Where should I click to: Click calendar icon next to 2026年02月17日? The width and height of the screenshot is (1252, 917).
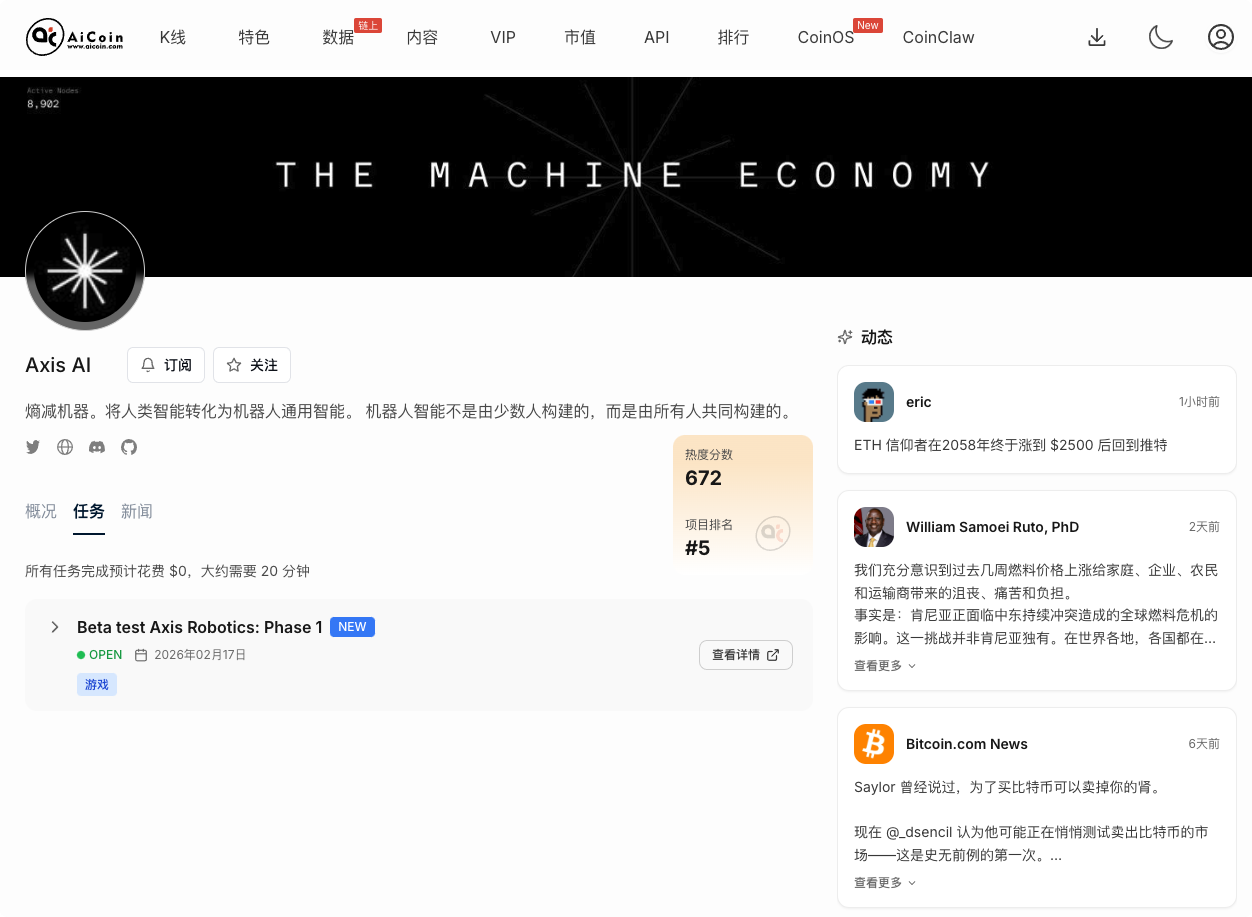(141, 655)
